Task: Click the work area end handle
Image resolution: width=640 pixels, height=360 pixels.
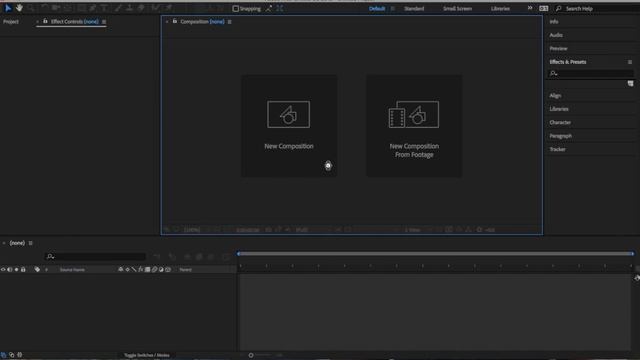Action: pos(633,254)
